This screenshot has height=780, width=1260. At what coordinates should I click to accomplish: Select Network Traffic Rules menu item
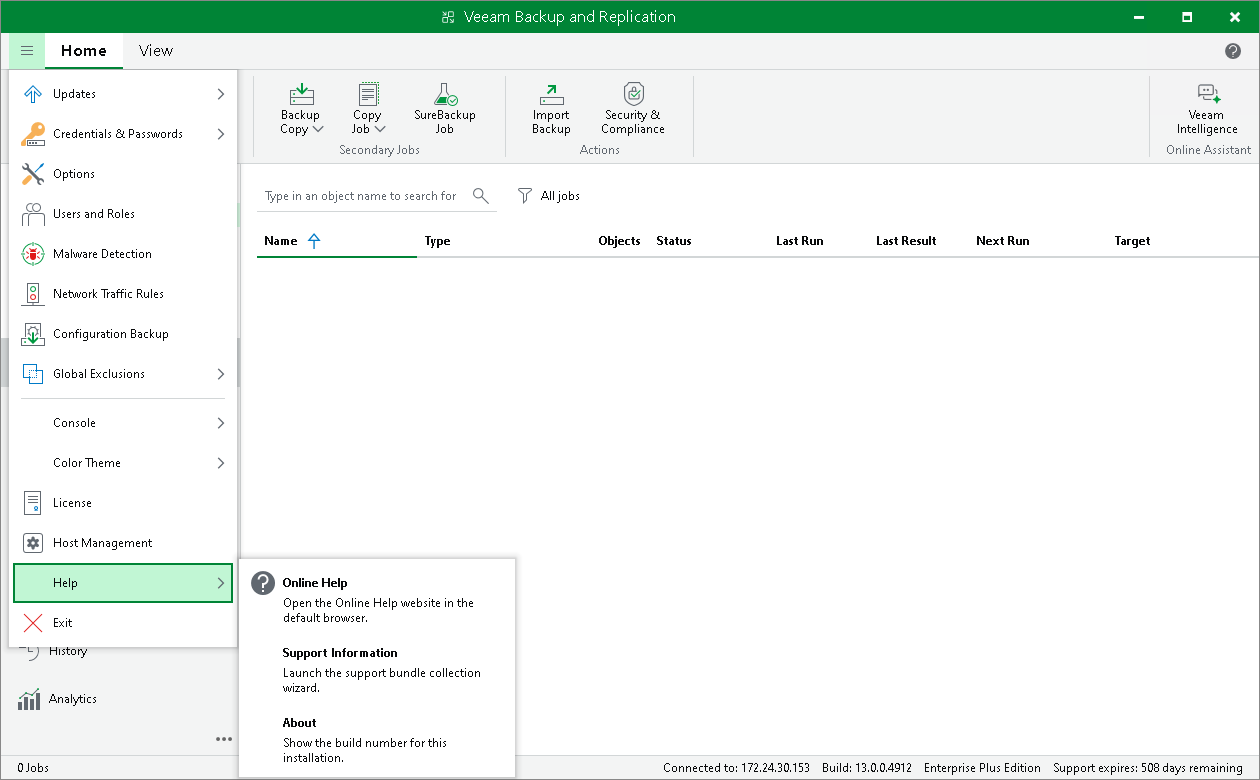click(x=123, y=294)
